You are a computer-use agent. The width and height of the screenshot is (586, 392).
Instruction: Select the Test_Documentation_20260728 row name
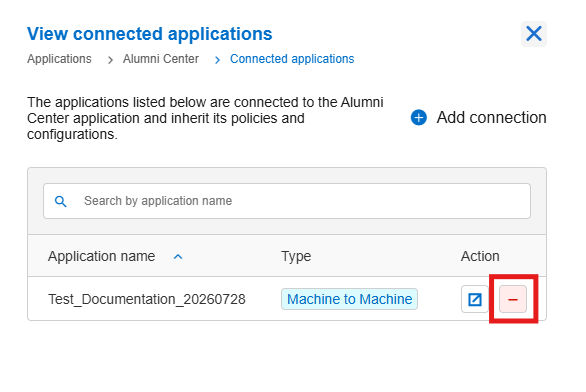point(147,299)
